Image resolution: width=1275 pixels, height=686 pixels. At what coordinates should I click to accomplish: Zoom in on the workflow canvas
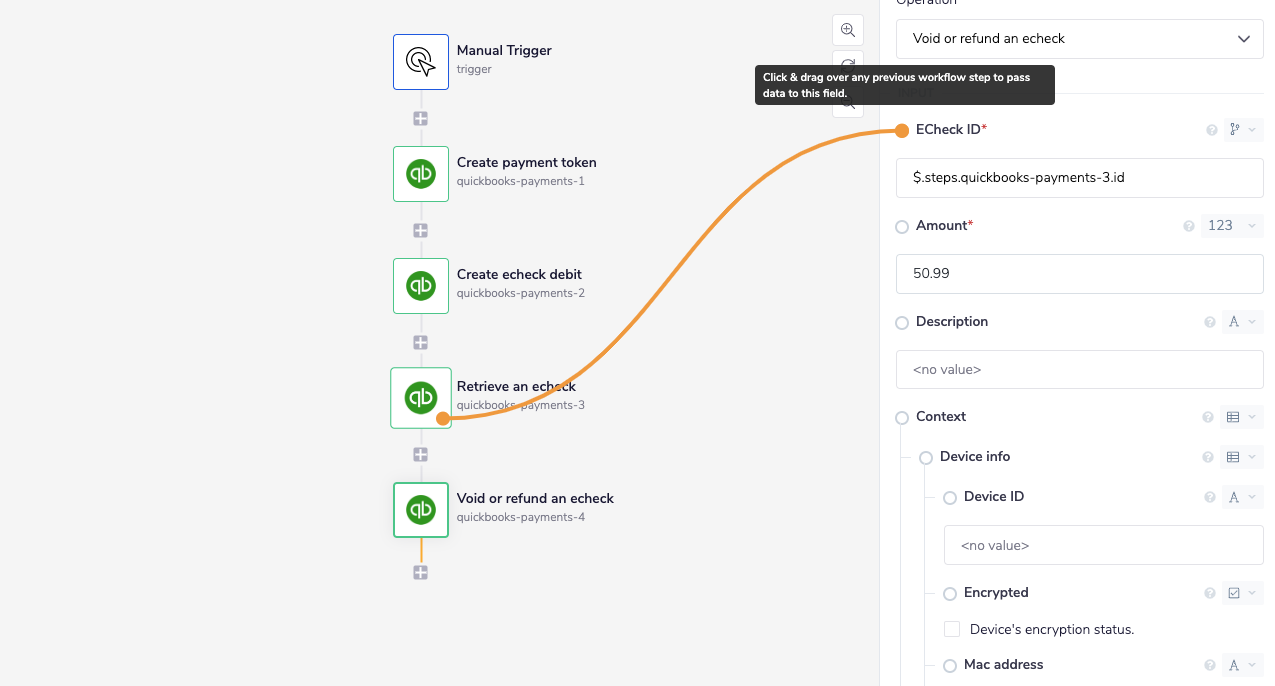[x=847, y=30]
